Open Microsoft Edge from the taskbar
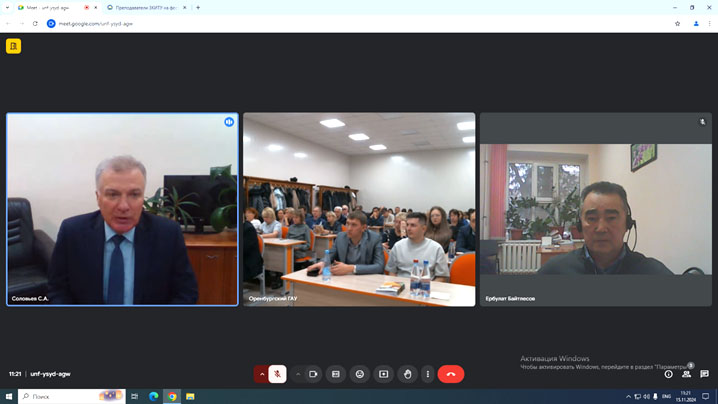Image resolution: width=718 pixels, height=404 pixels. pos(154,396)
